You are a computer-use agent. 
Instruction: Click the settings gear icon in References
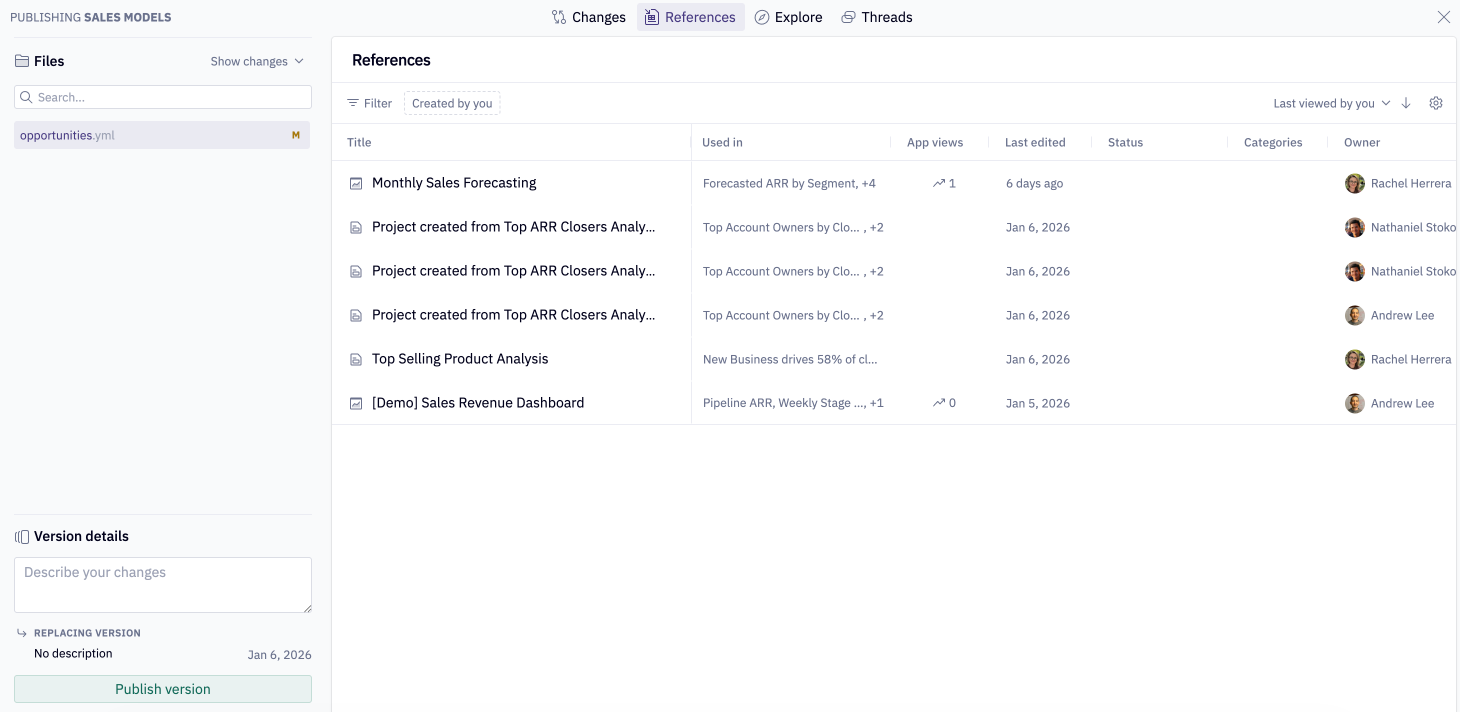[1436, 103]
